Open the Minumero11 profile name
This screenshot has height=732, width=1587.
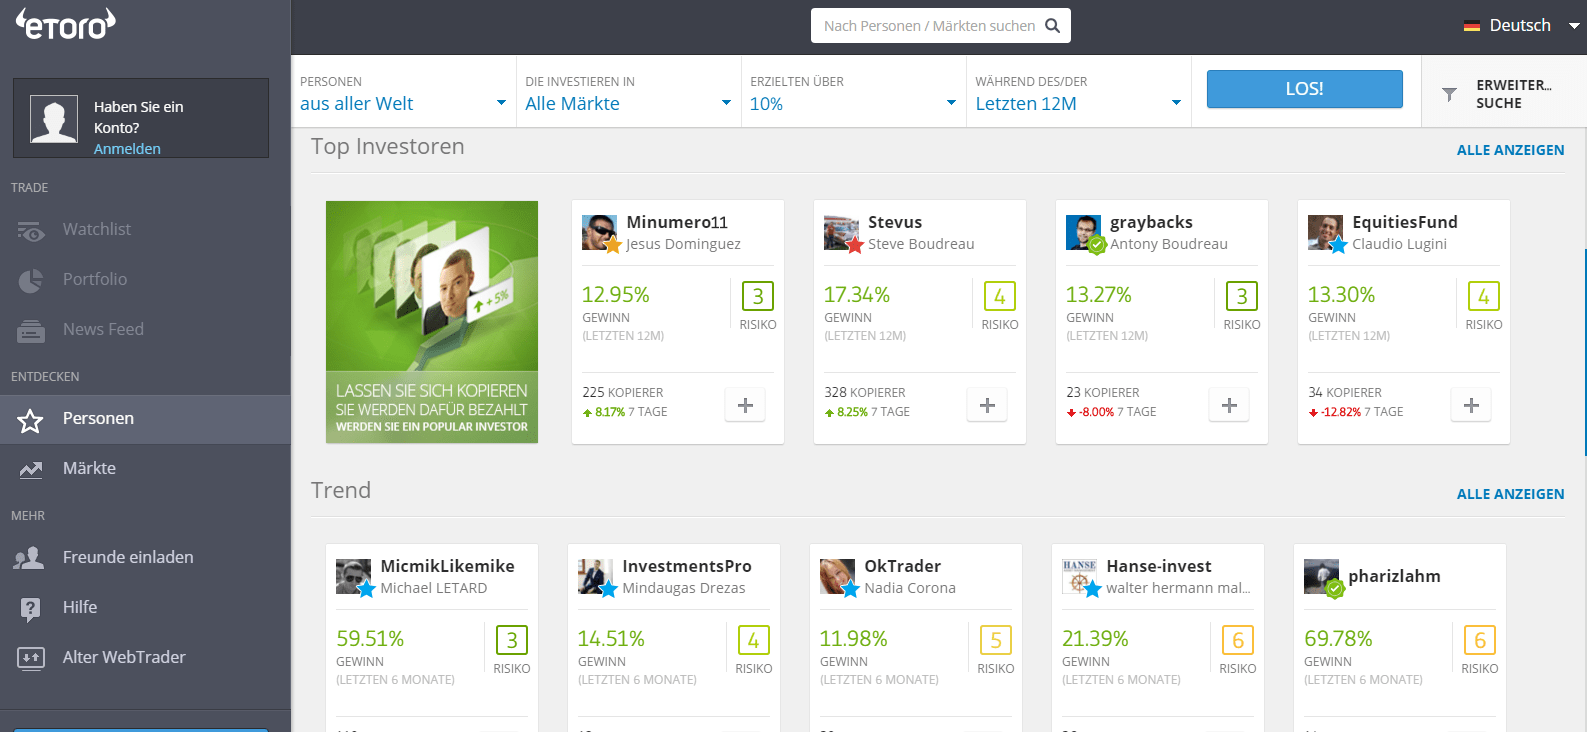[677, 222]
